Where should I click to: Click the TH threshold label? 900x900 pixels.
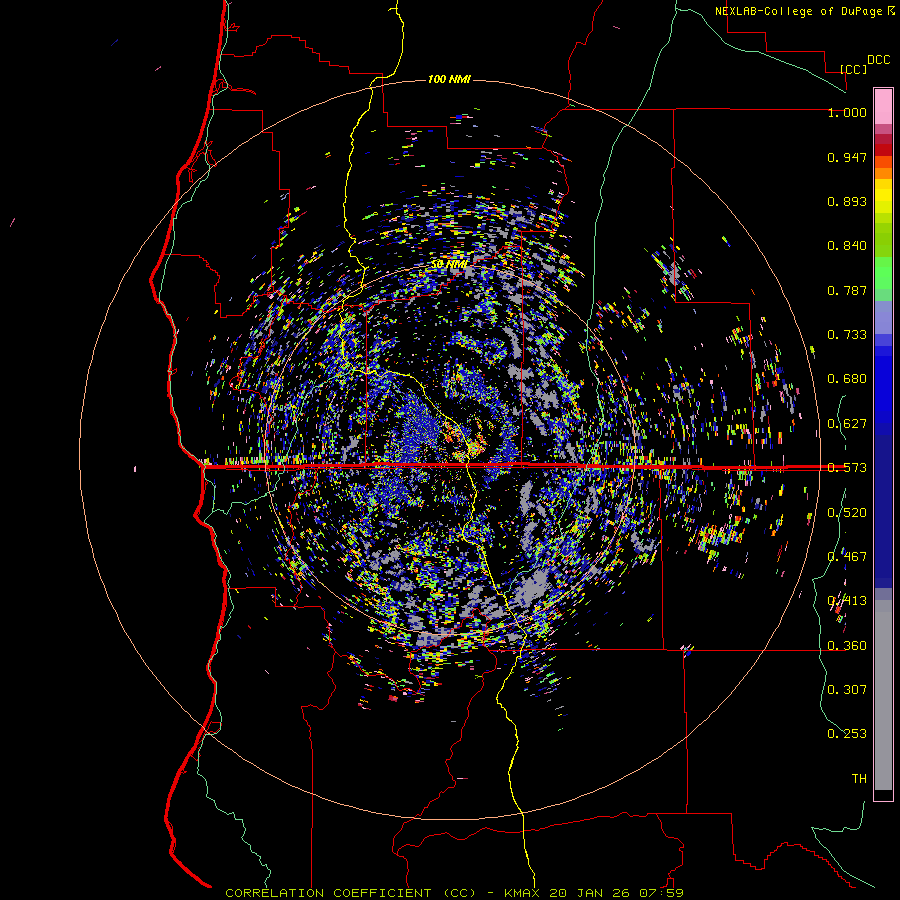(x=859, y=779)
